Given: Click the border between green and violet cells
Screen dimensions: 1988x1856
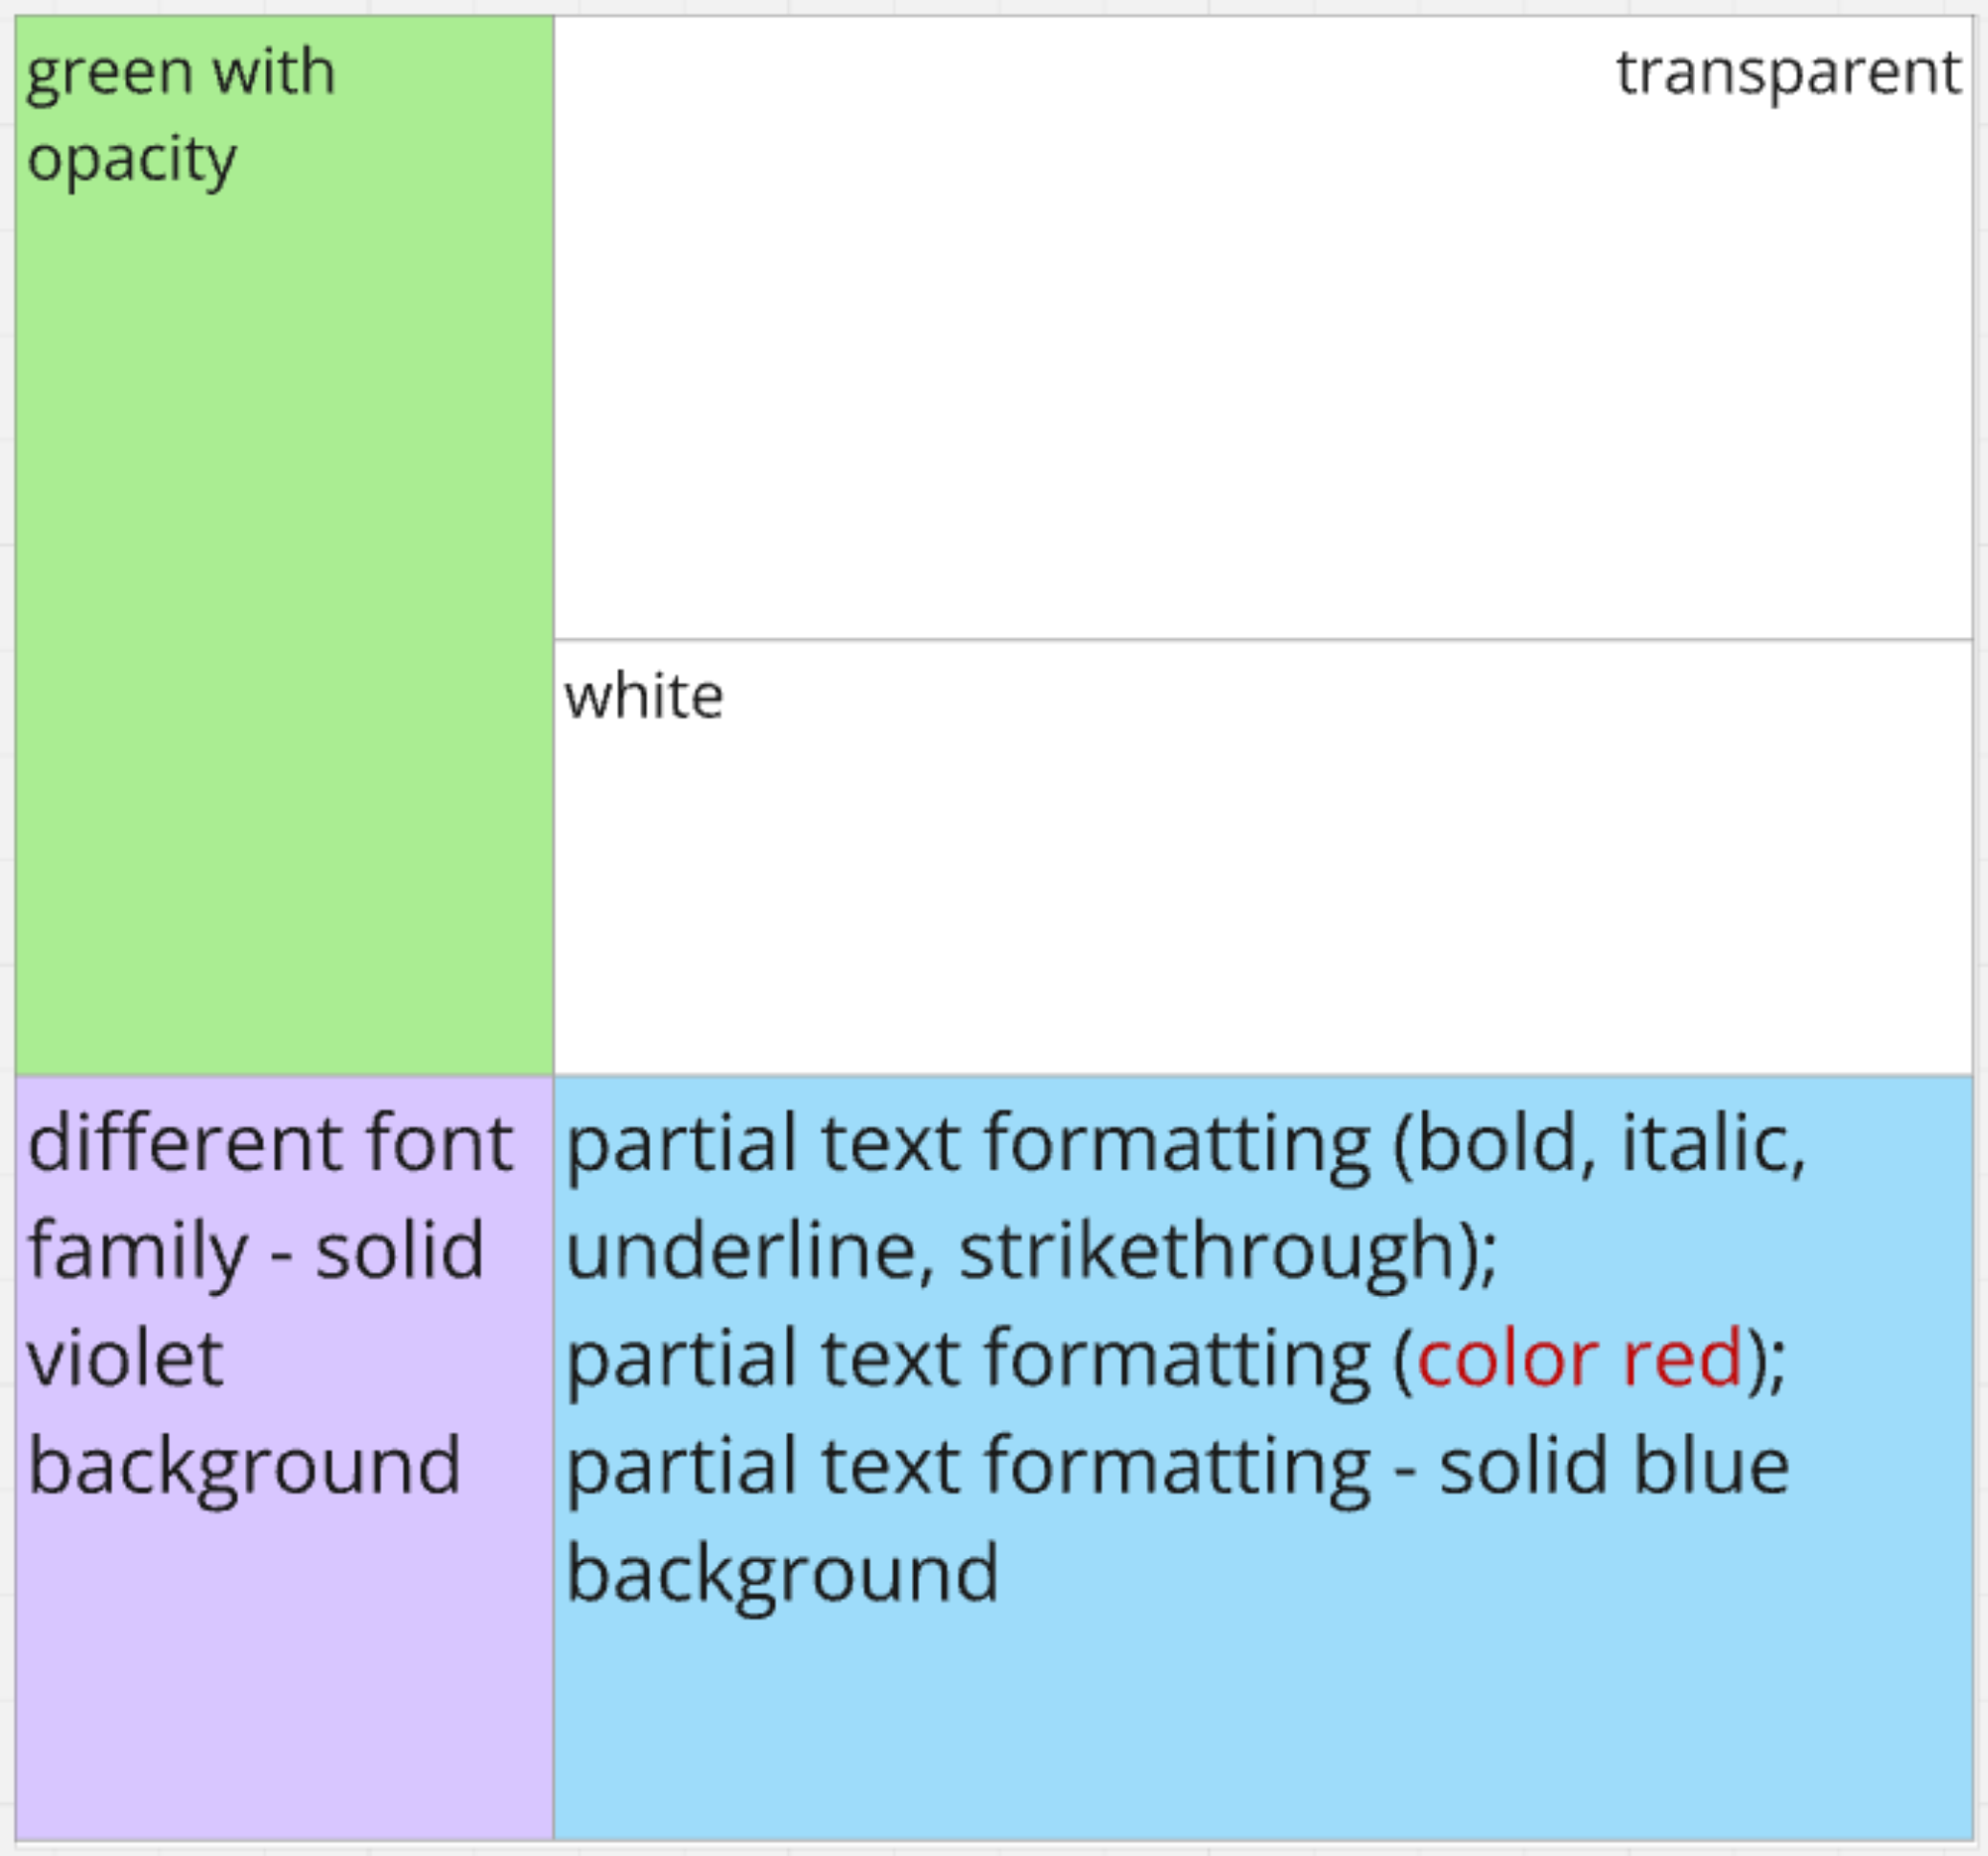Looking at the screenshot, I should click(x=284, y=1076).
